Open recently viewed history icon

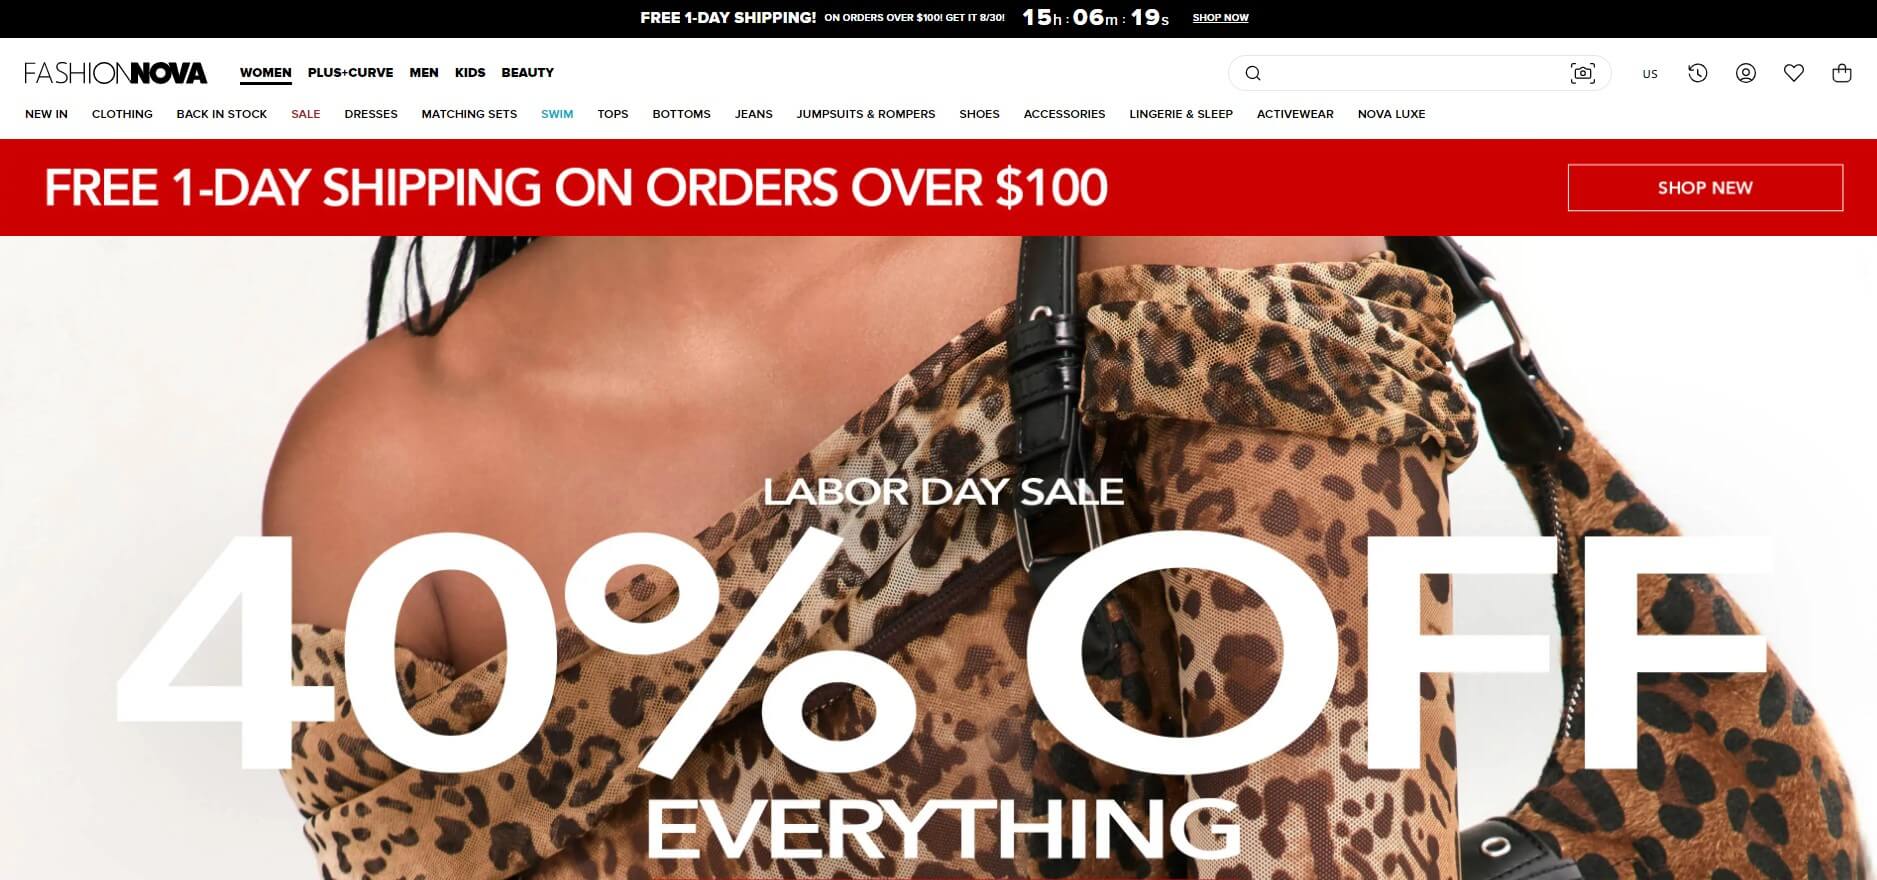(x=1697, y=73)
